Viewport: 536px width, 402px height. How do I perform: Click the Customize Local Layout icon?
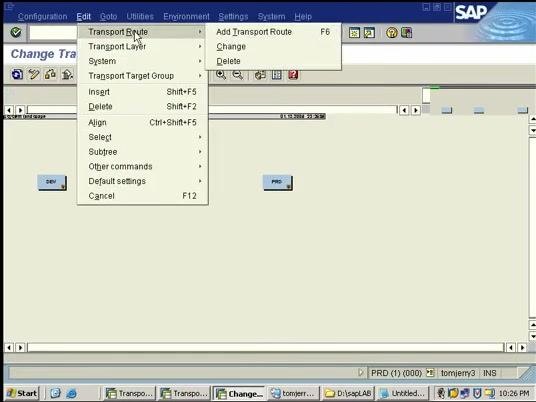[406, 33]
